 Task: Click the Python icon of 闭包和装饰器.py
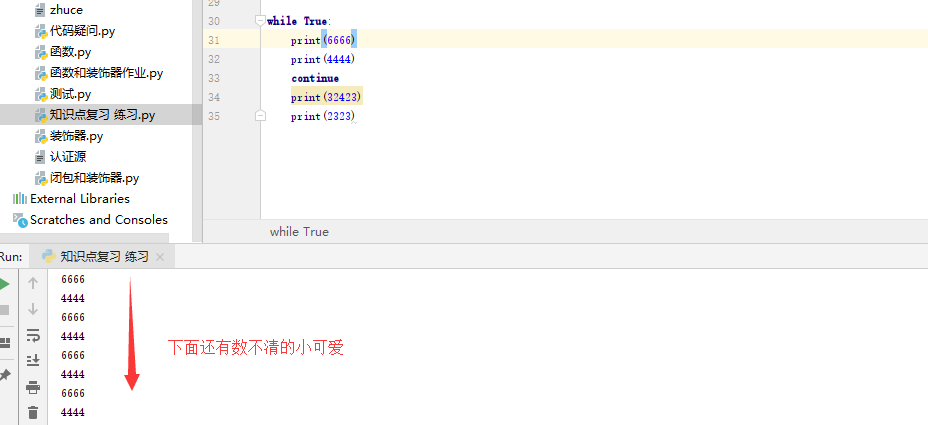pos(41,178)
